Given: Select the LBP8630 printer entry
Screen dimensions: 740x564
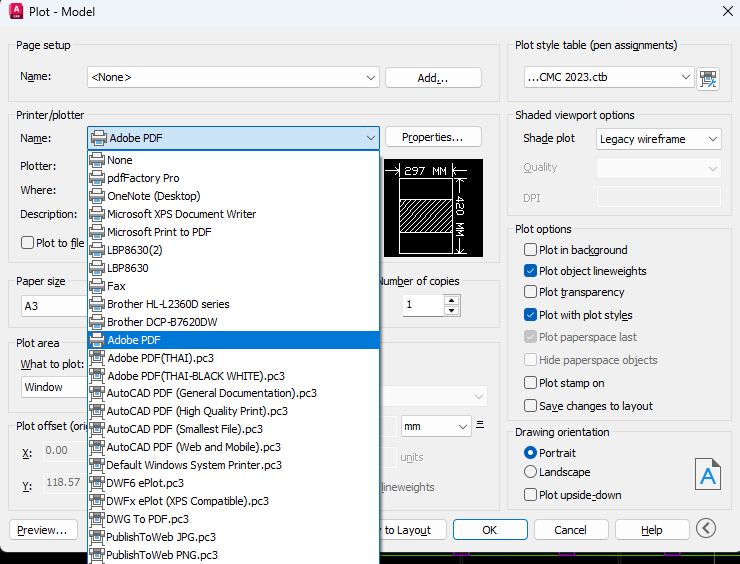Looking at the screenshot, I should coord(234,268).
